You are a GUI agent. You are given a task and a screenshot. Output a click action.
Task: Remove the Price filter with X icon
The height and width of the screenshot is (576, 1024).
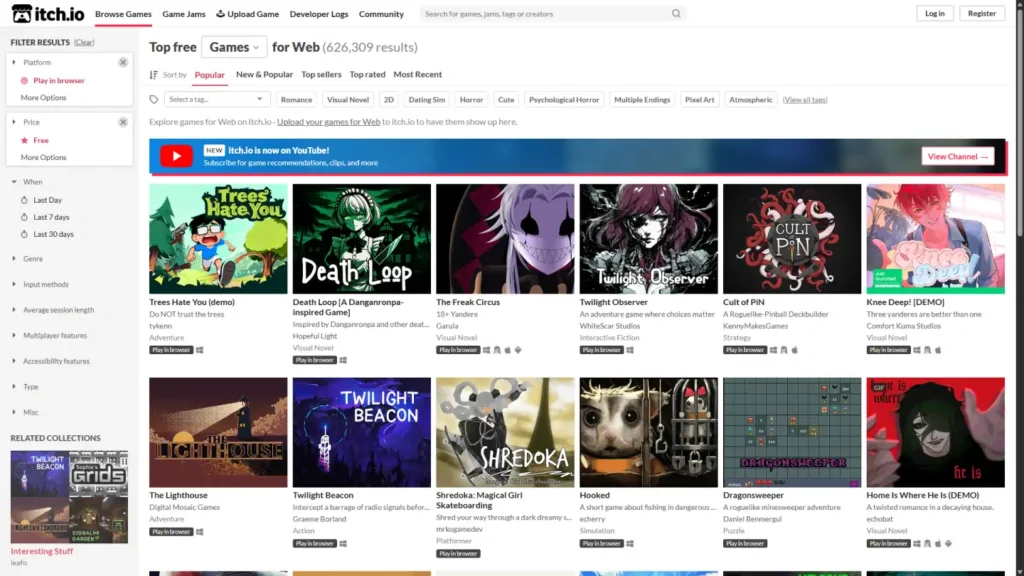pos(123,122)
